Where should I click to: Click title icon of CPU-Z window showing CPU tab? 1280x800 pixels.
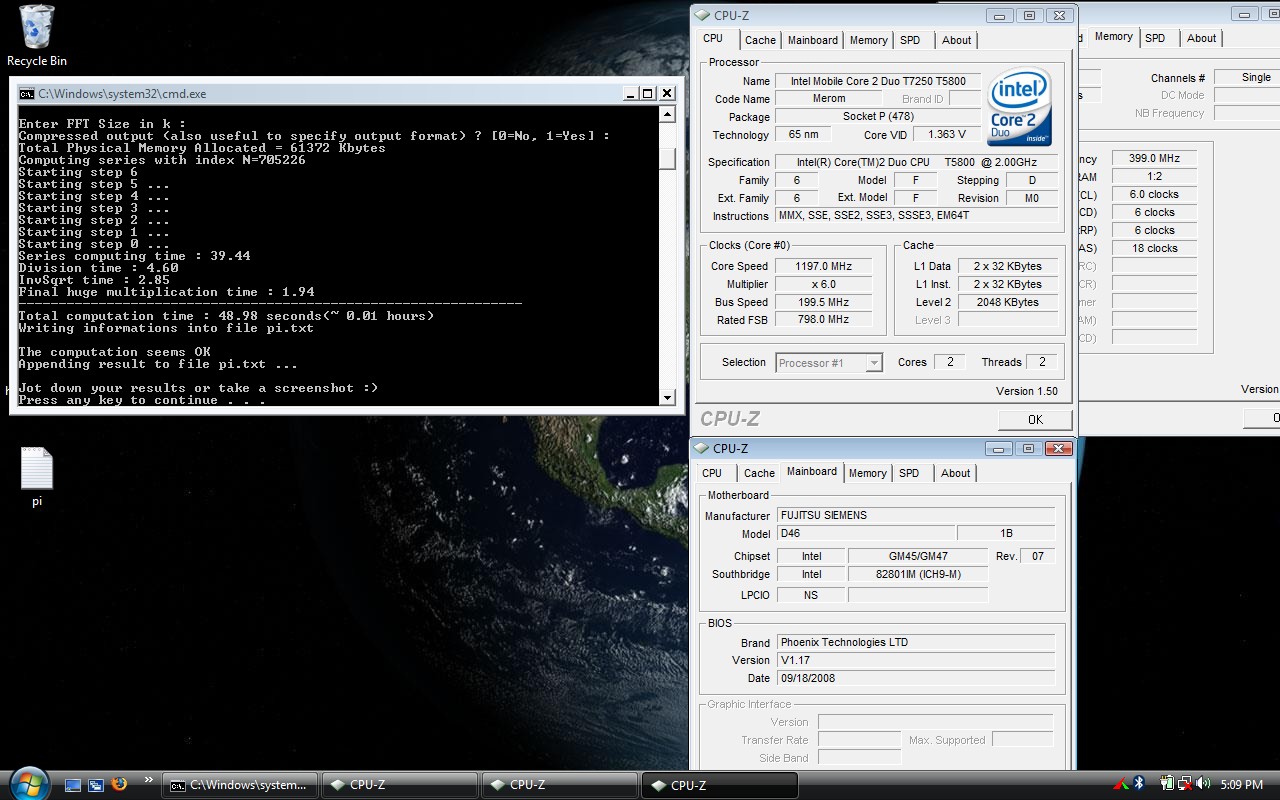[702, 15]
